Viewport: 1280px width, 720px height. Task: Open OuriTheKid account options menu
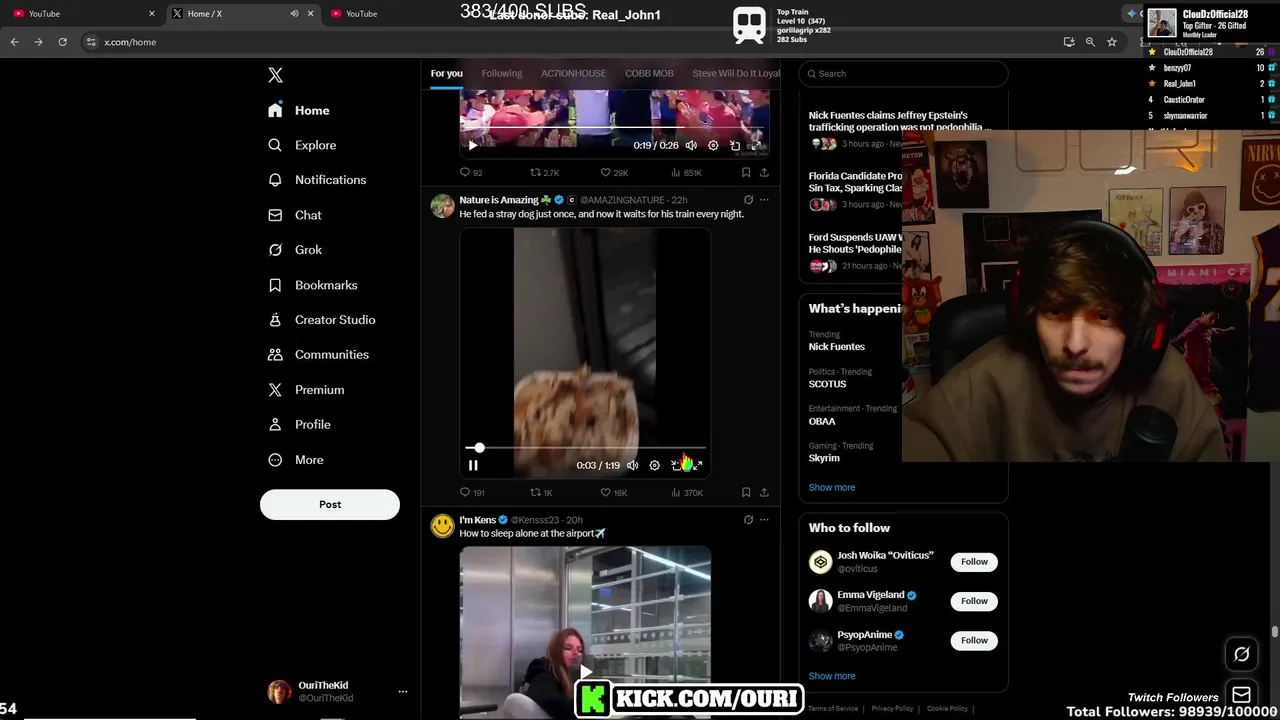[403, 692]
